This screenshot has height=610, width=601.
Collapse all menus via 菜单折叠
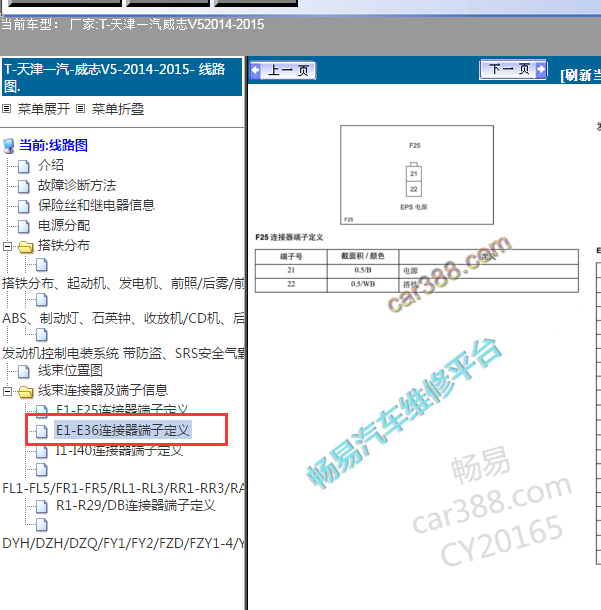pos(118,109)
